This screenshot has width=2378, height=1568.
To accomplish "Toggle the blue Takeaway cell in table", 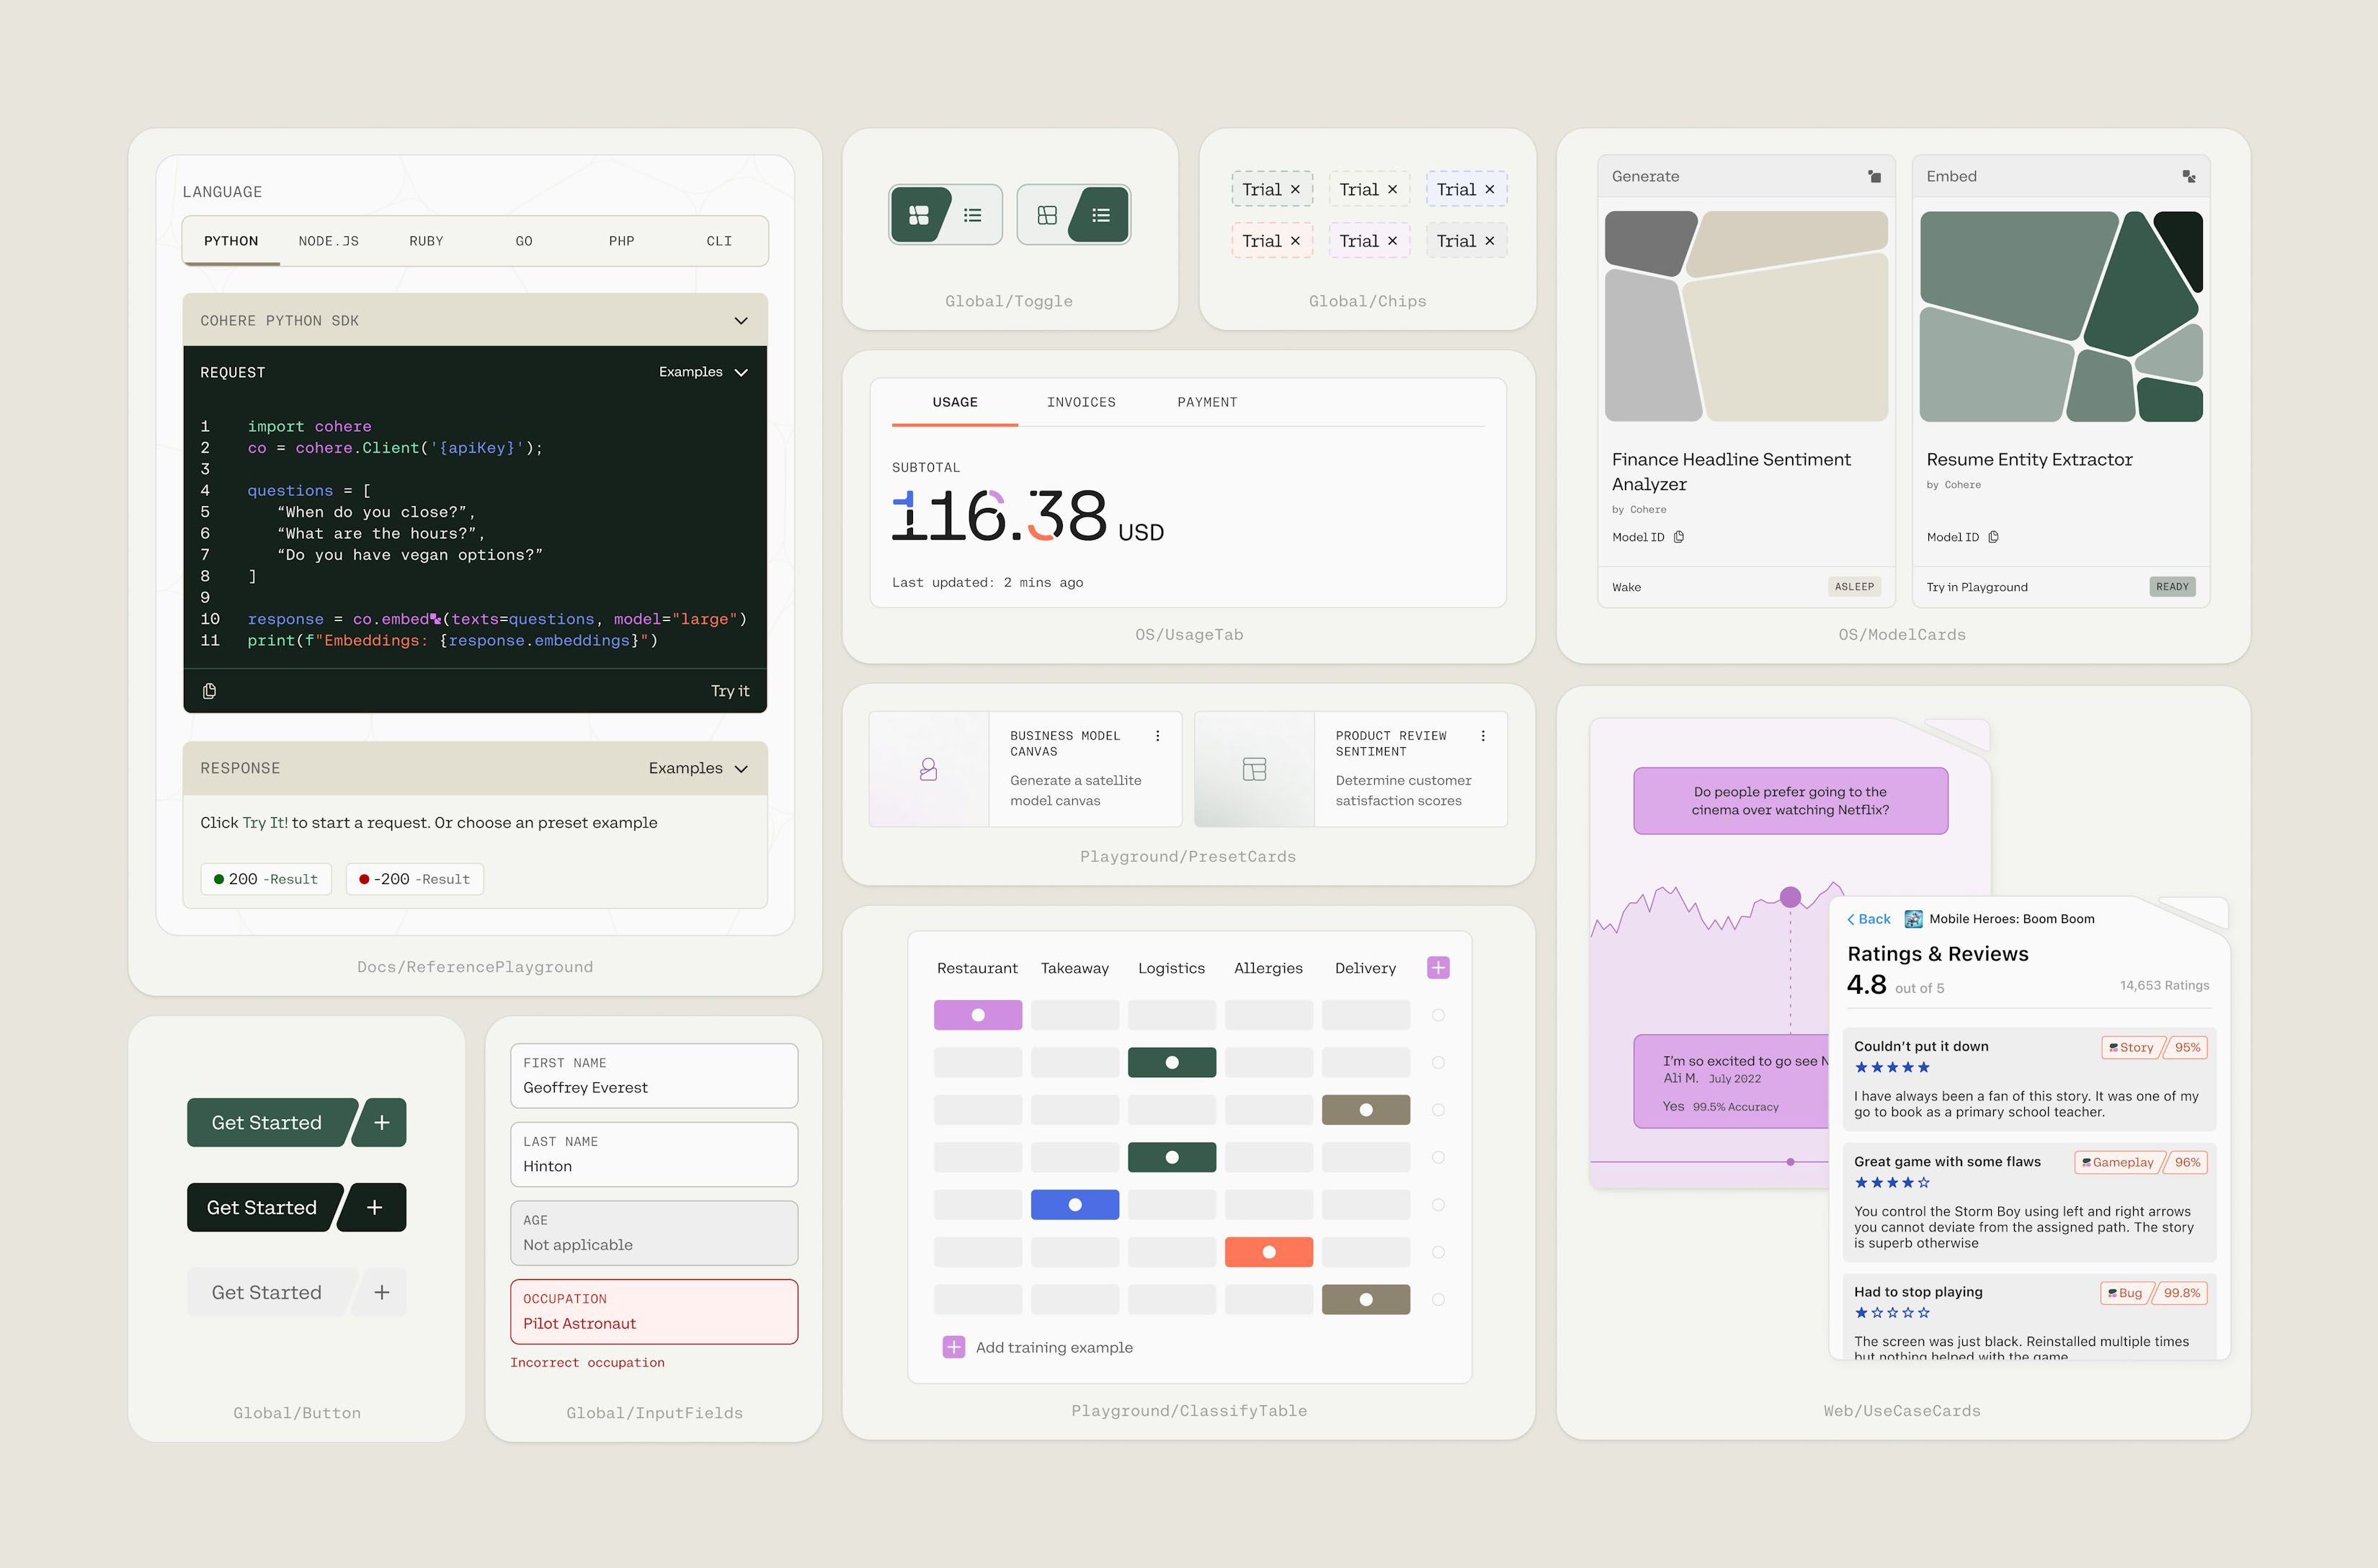I will tap(1074, 1205).
